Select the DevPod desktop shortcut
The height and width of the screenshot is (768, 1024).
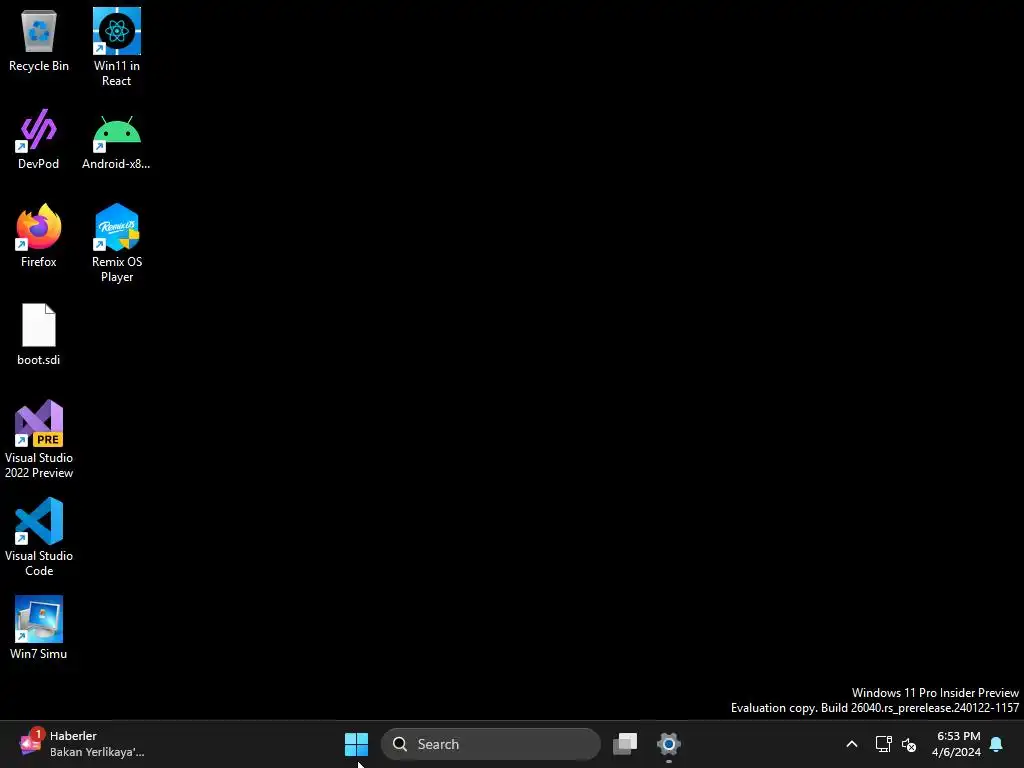pyautogui.click(x=39, y=138)
